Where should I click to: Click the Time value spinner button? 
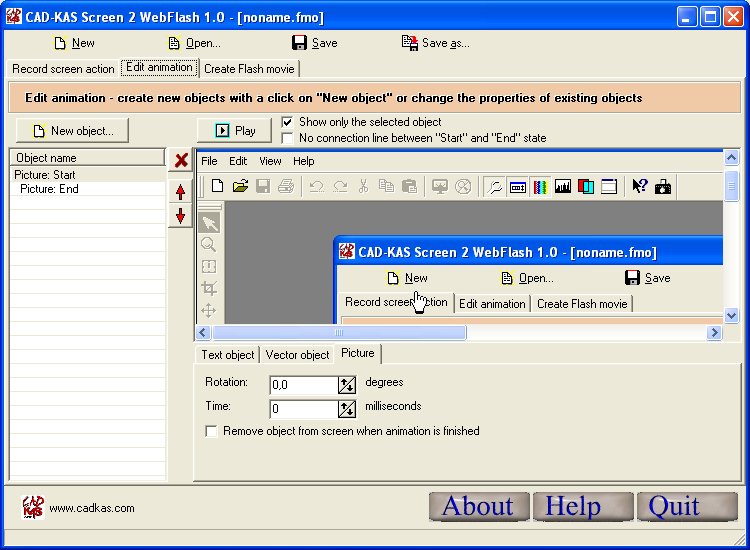tap(347, 408)
